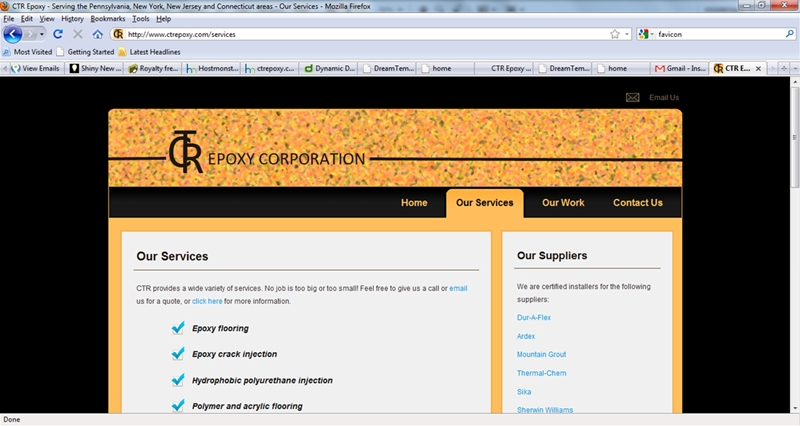Open the Help menu
Image resolution: width=800 pixels, height=426 pixels.
(163, 19)
